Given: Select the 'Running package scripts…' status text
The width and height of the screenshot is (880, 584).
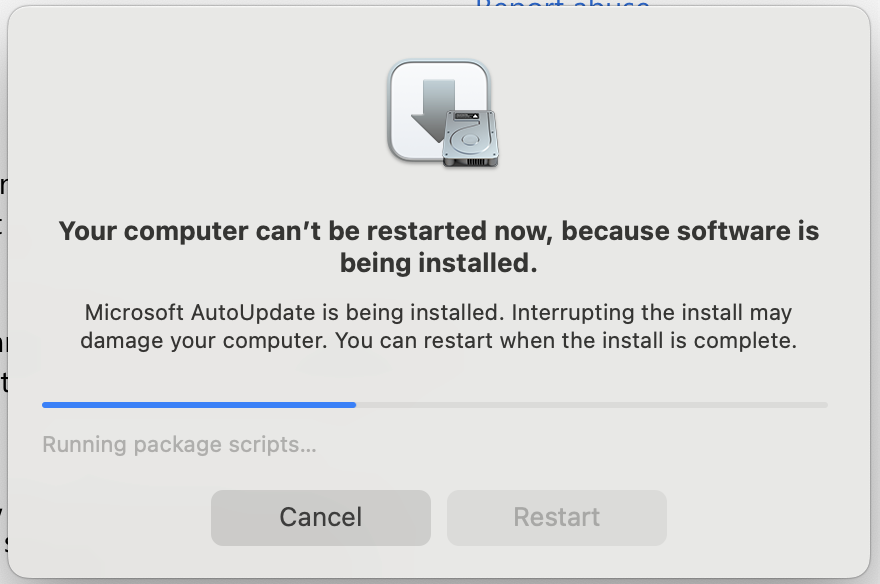Looking at the screenshot, I should [180, 444].
